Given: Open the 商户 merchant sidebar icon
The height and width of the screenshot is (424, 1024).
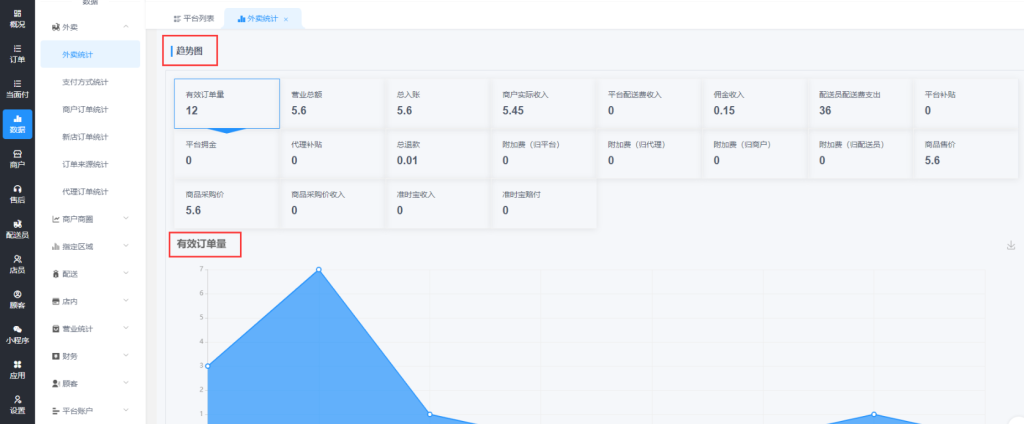Looking at the screenshot, I should pyautogui.click(x=17, y=157).
